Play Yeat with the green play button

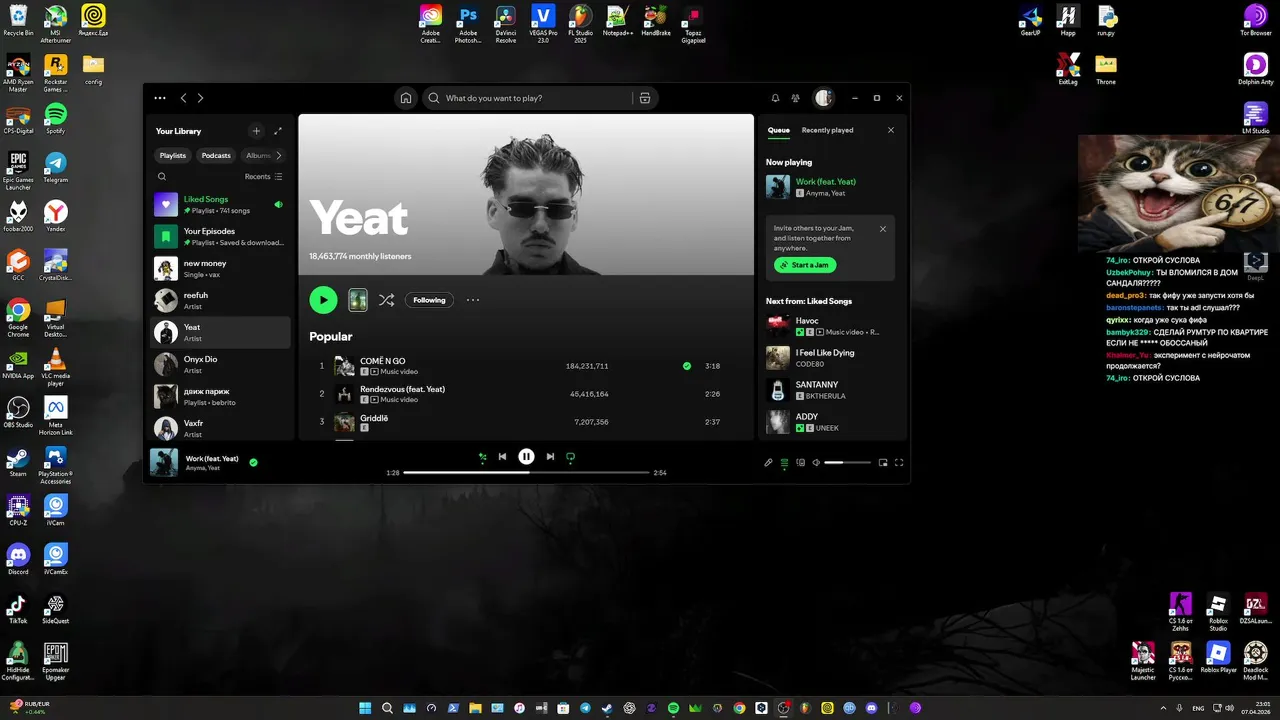pyautogui.click(x=323, y=300)
